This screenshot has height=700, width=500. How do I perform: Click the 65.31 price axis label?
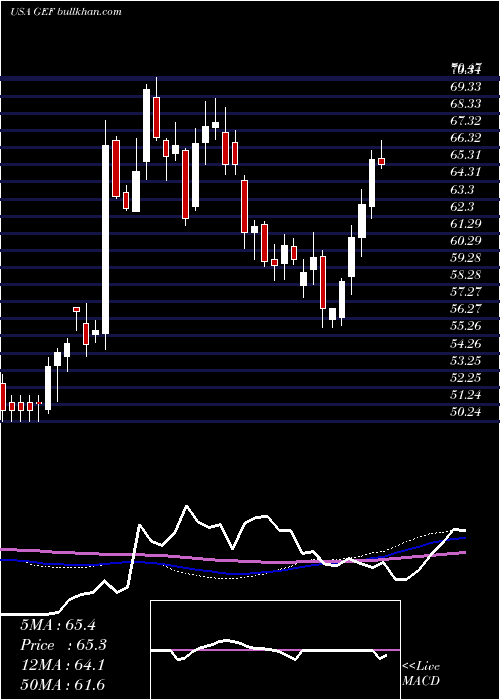(466, 155)
